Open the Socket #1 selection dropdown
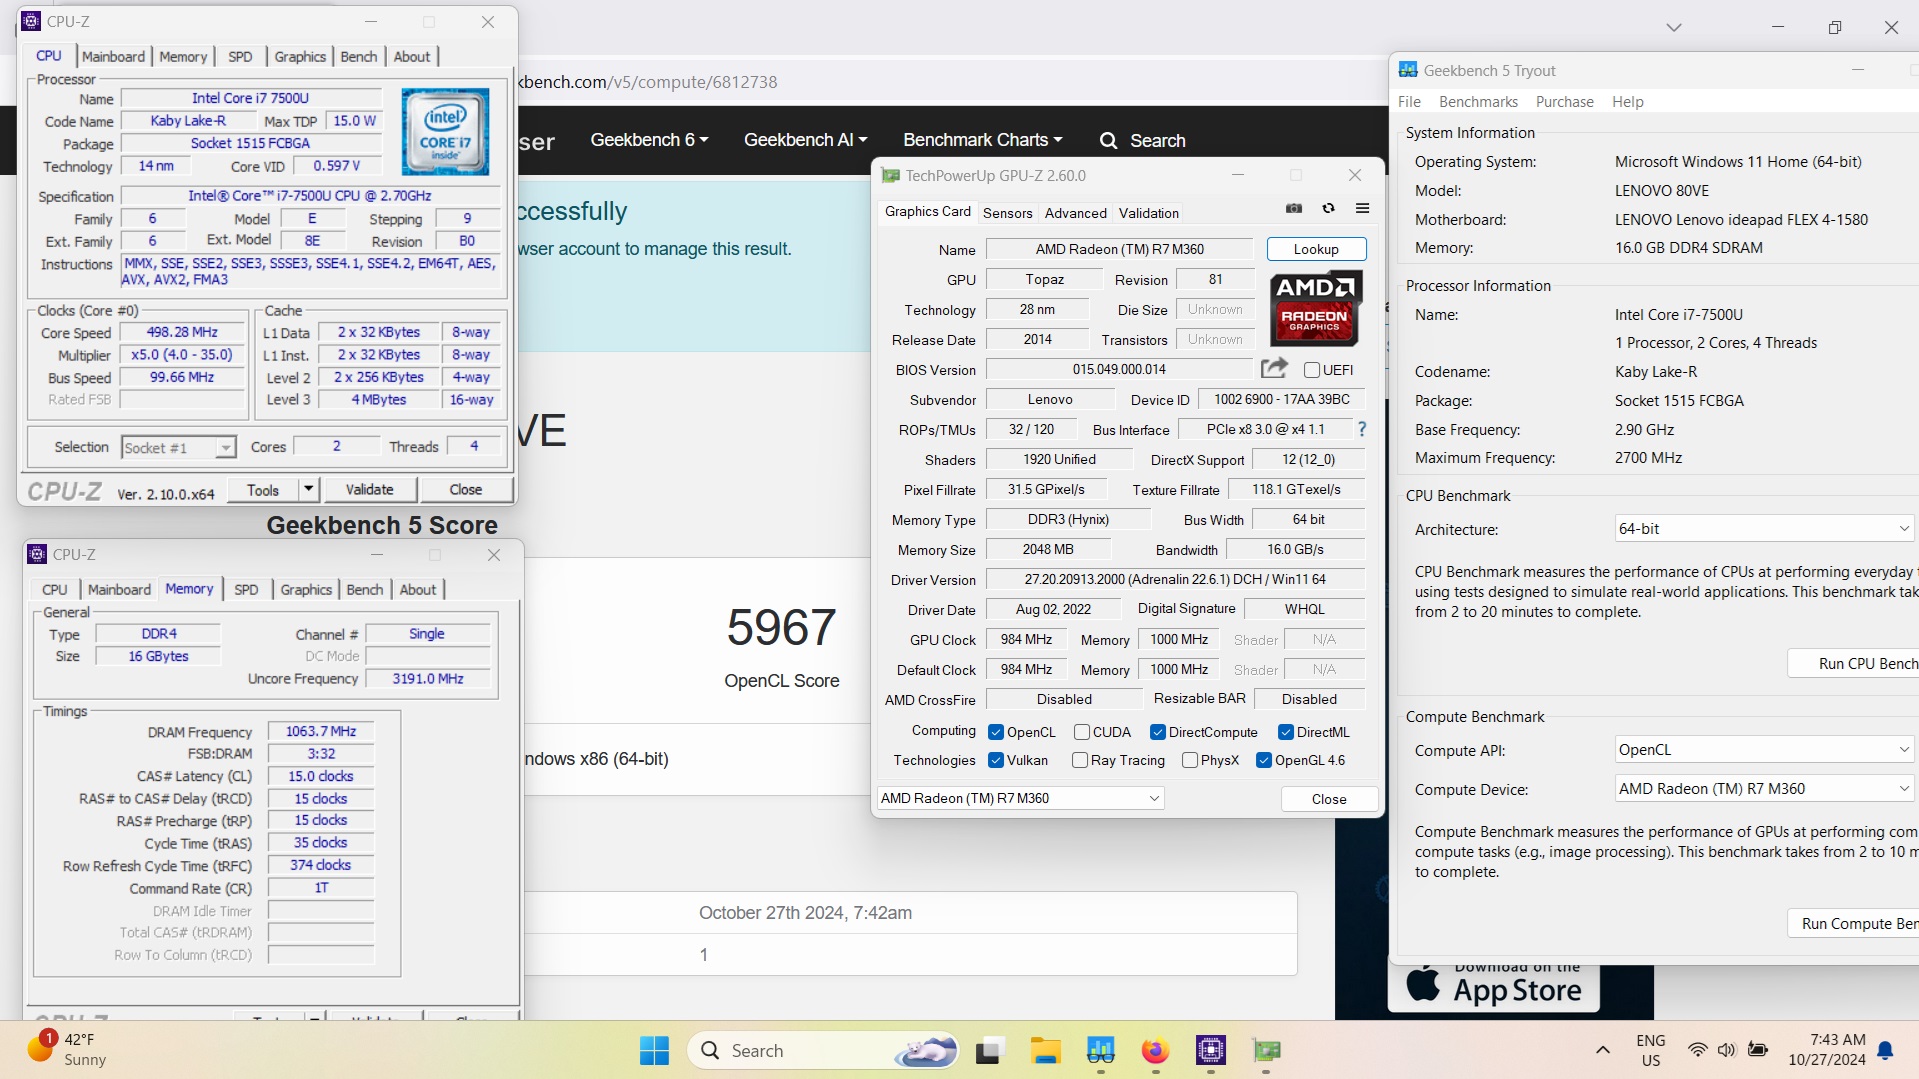Viewport: 1919px width, 1079px height. click(x=179, y=447)
